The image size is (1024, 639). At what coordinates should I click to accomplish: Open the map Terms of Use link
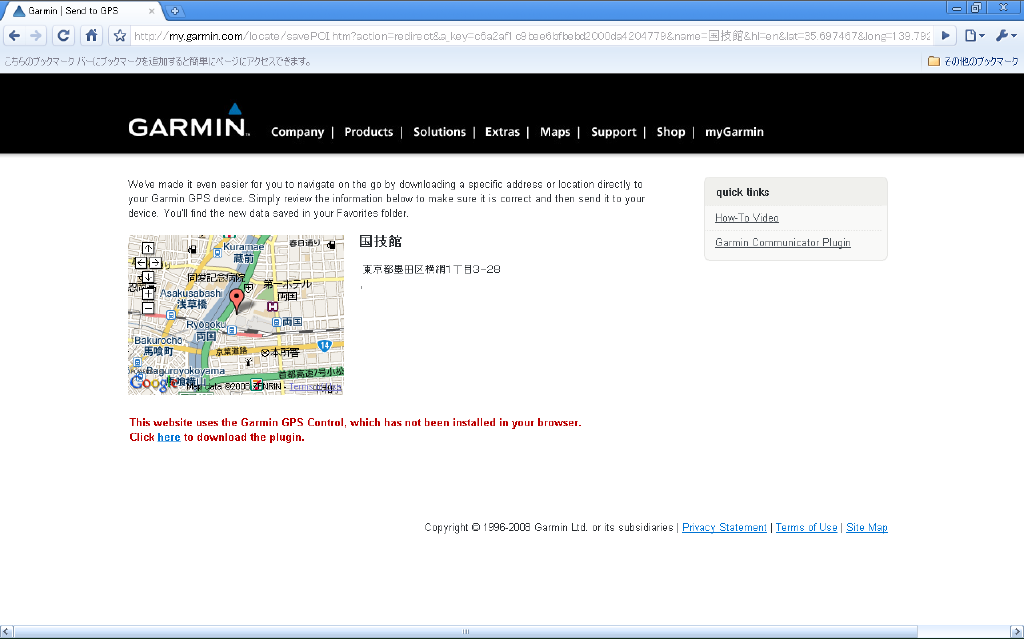(315, 387)
